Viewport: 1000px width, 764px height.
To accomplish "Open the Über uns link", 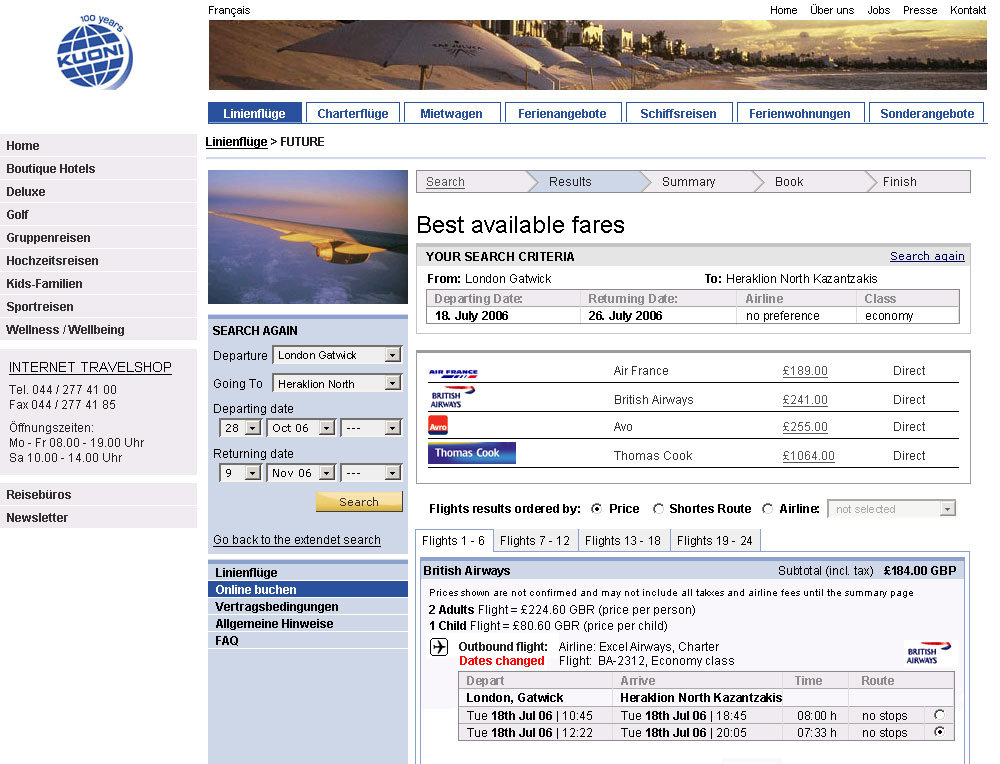I will [832, 10].
